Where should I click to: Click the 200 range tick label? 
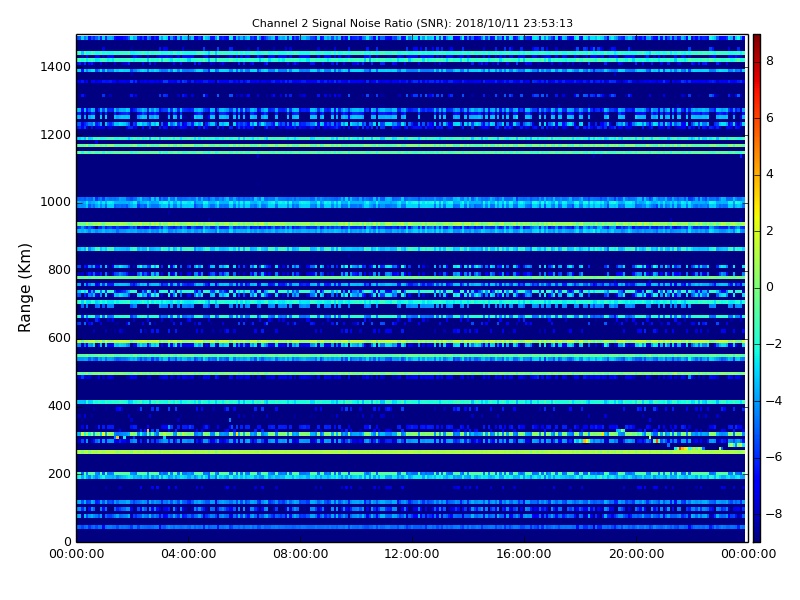[59, 473]
